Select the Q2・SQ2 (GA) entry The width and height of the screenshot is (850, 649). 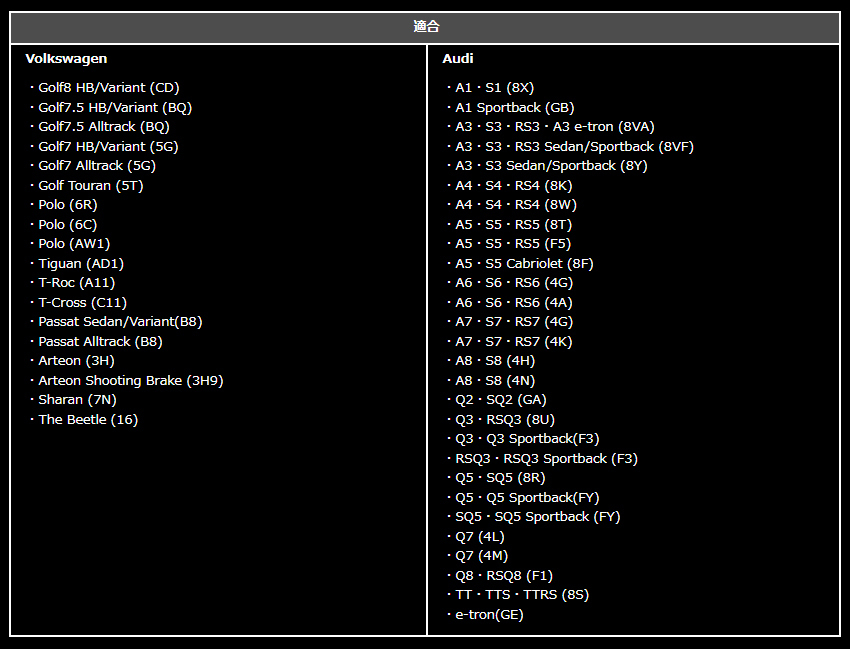point(501,400)
